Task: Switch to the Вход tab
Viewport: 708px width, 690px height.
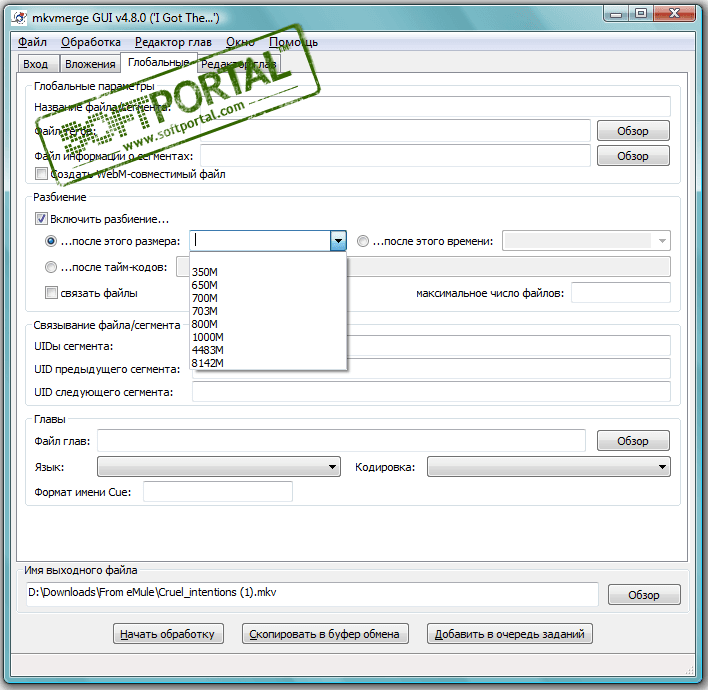Action: coord(38,64)
